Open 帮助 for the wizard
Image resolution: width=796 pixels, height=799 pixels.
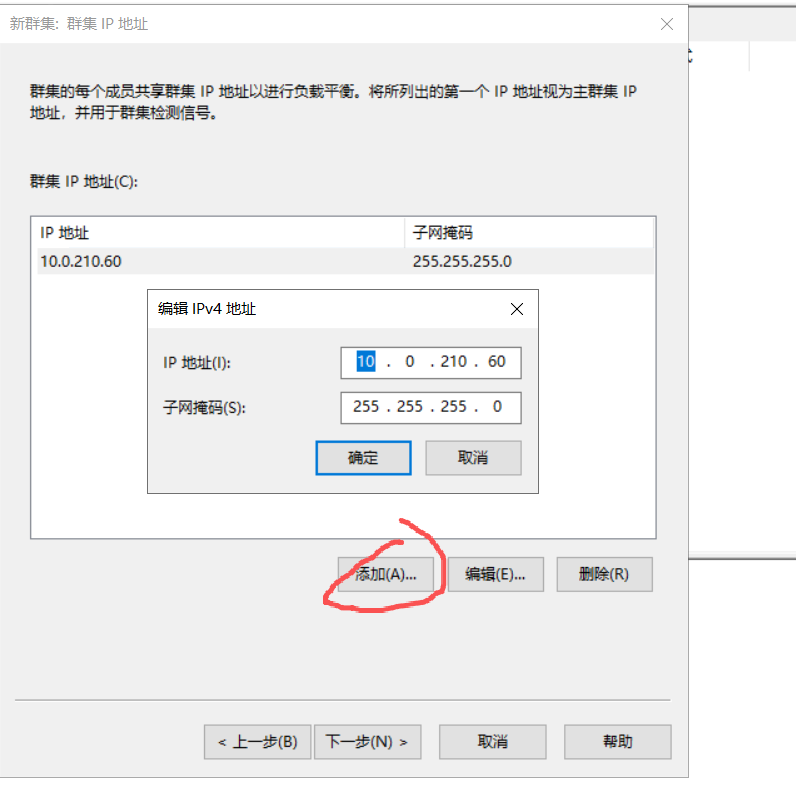pyautogui.click(x=617, y=742)
